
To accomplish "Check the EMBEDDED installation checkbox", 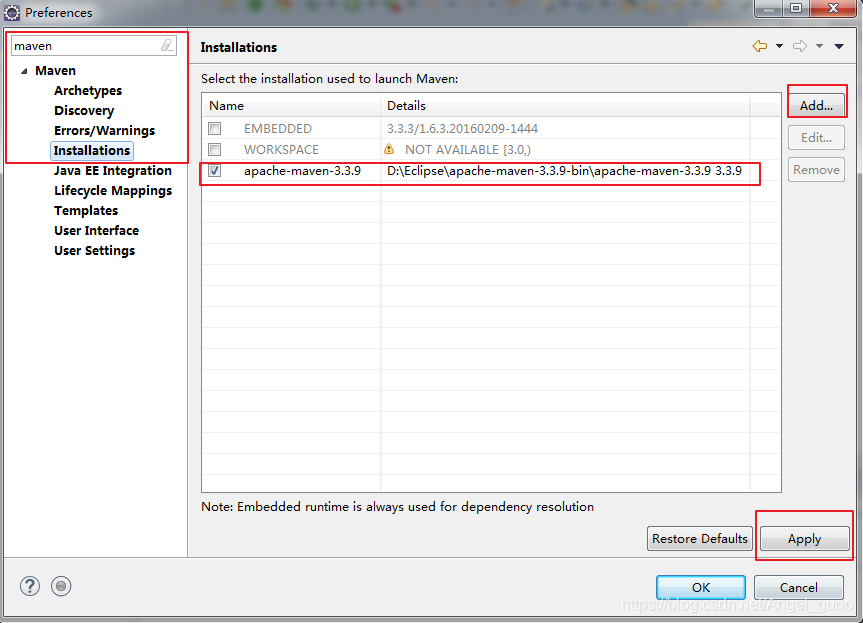I will tap(215, 129).
